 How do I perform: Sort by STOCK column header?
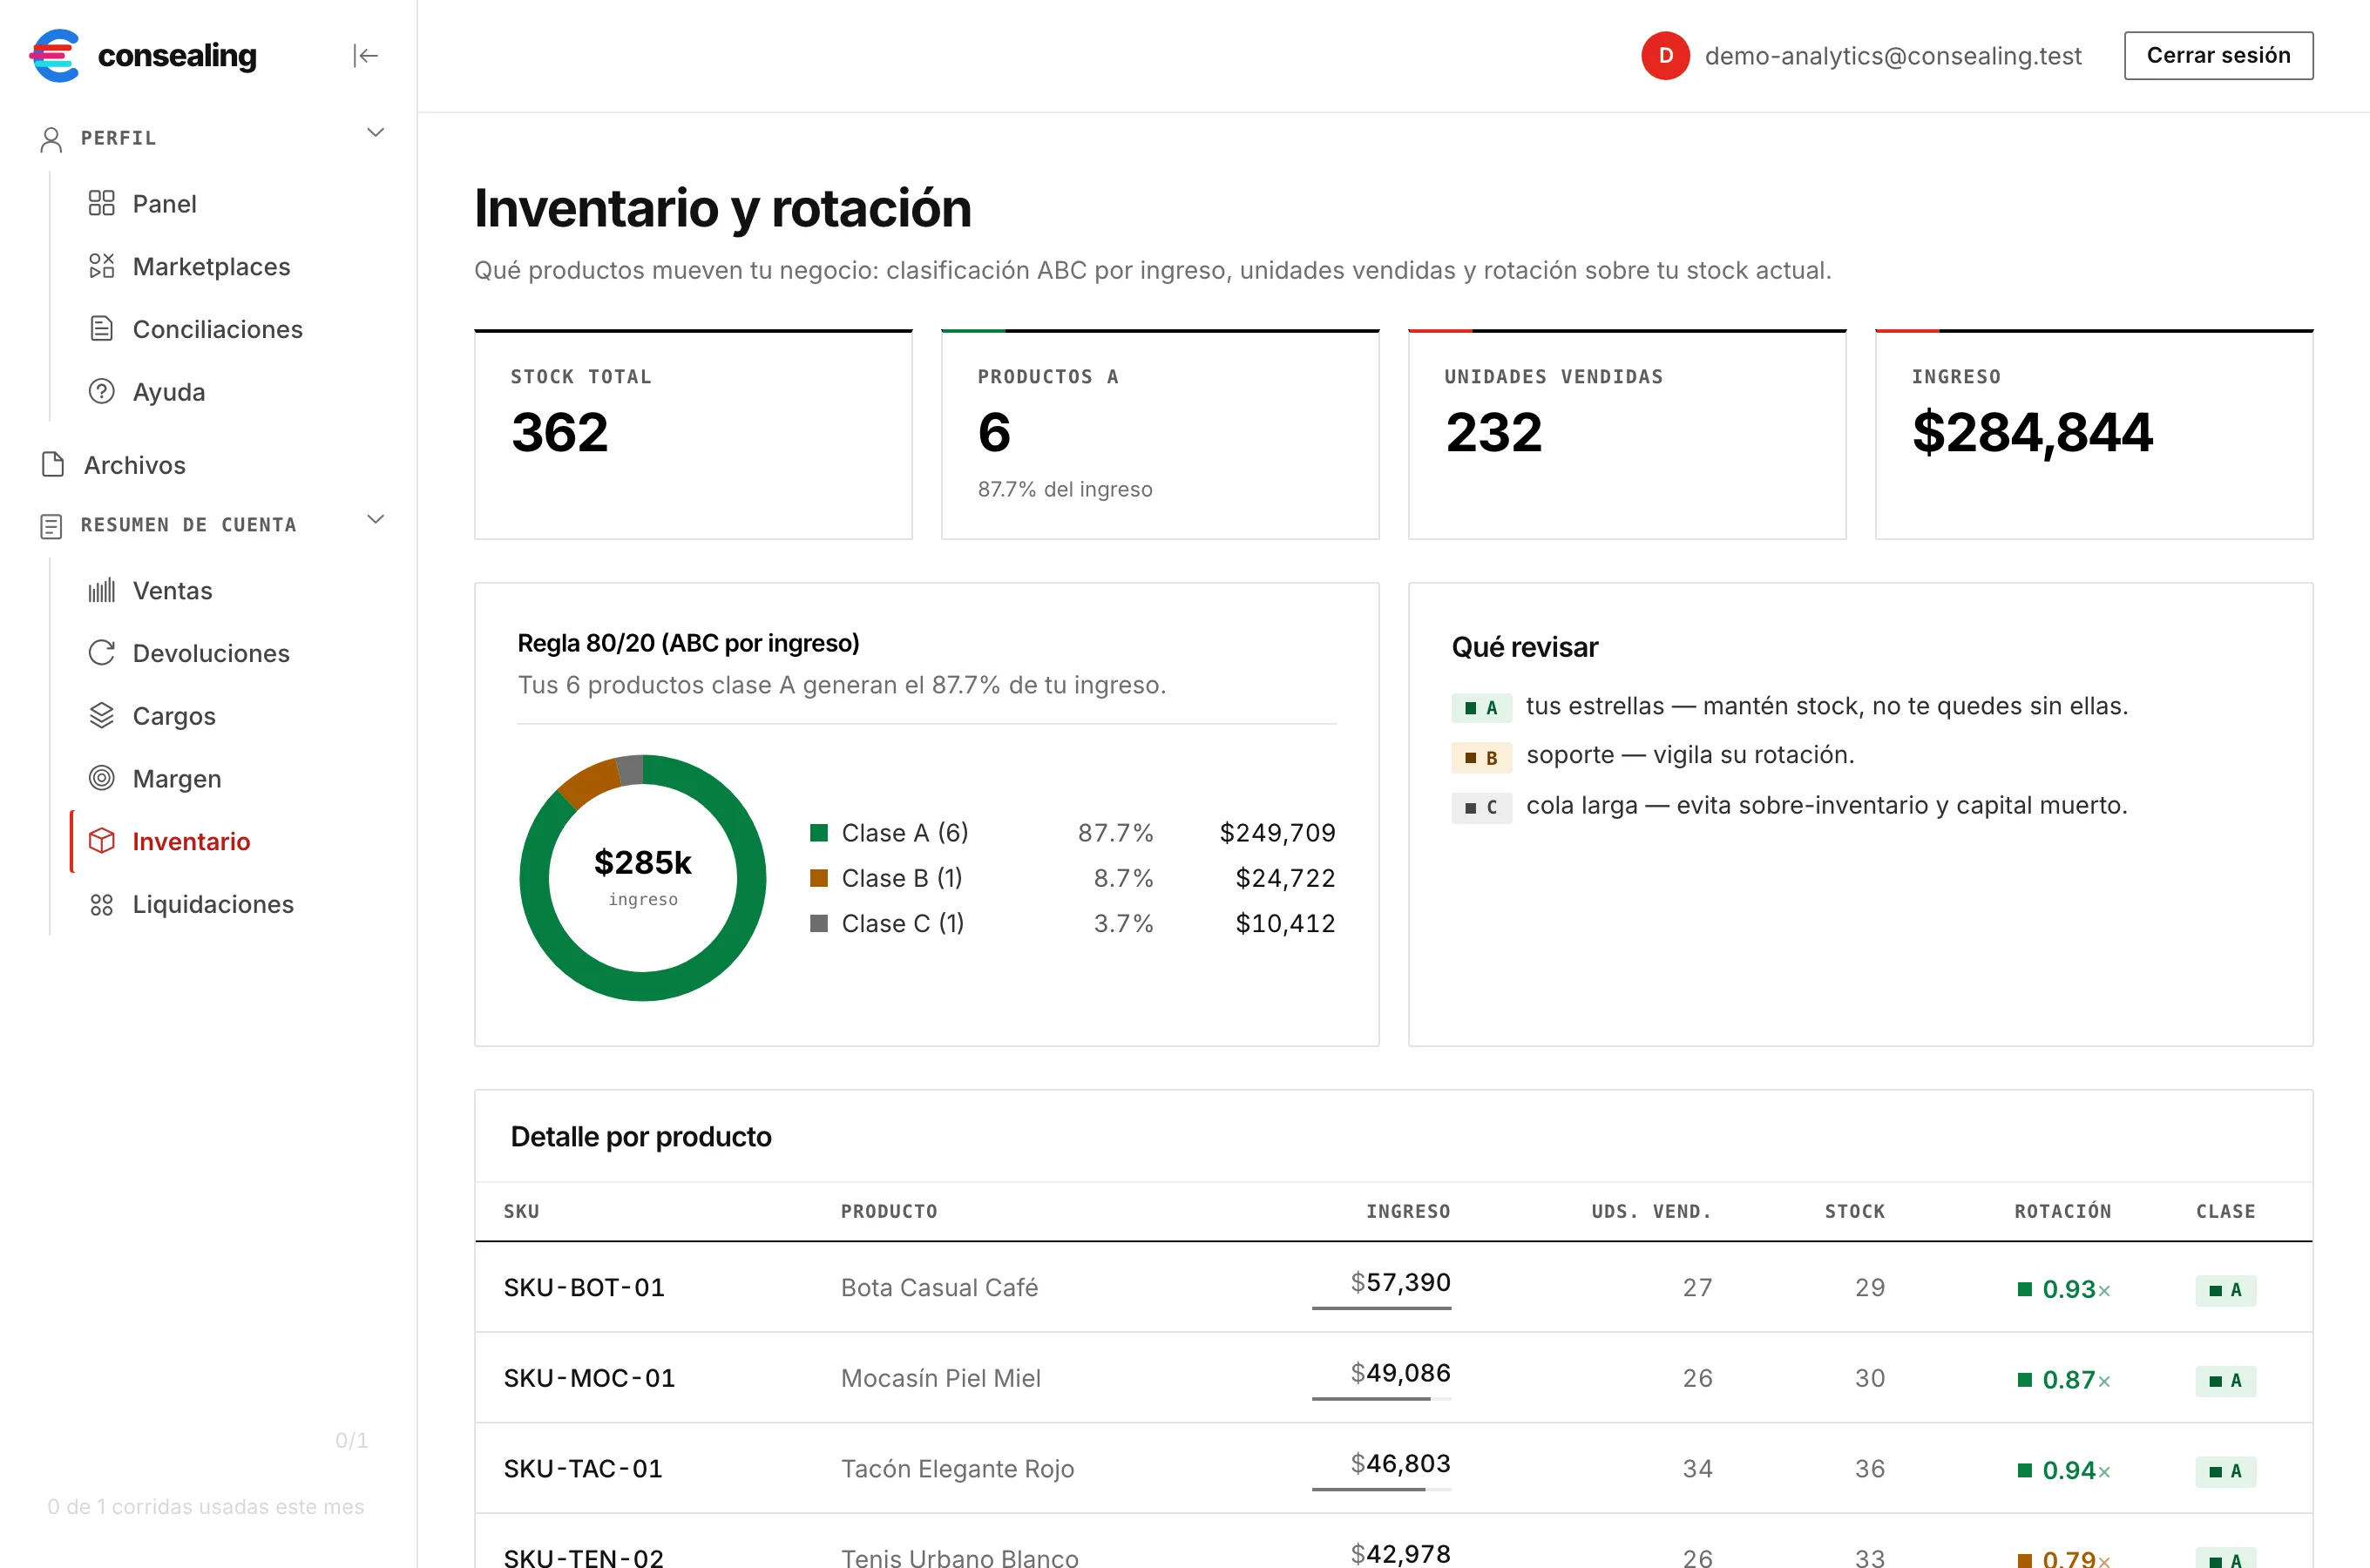point(1855,1211)
